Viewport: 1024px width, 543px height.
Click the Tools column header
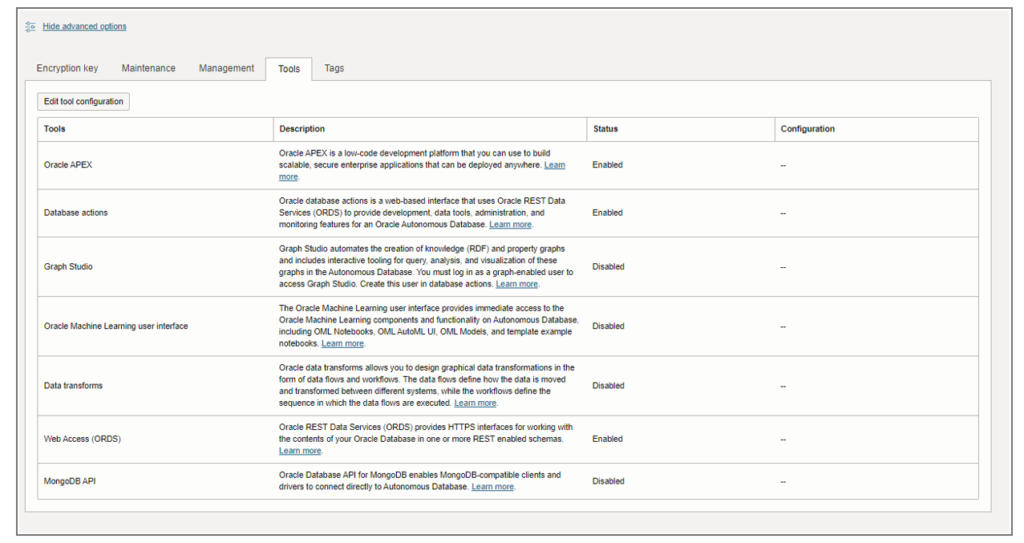pos(55,129)
